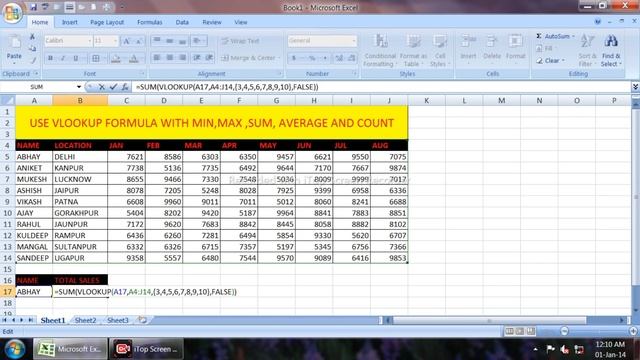The height and width of the screenshot is (360, 640).
Task: Open the View tab
Action: [241, 22]
